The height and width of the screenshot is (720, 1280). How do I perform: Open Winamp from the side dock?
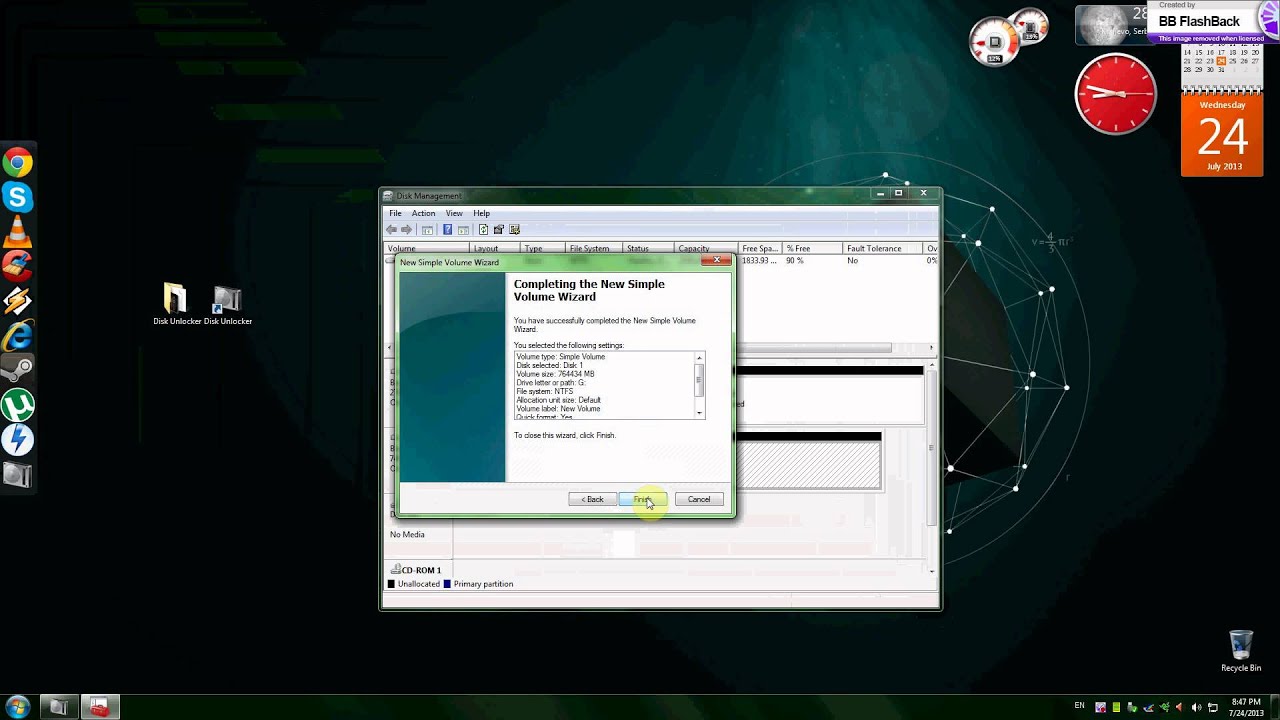pos(17,301)
